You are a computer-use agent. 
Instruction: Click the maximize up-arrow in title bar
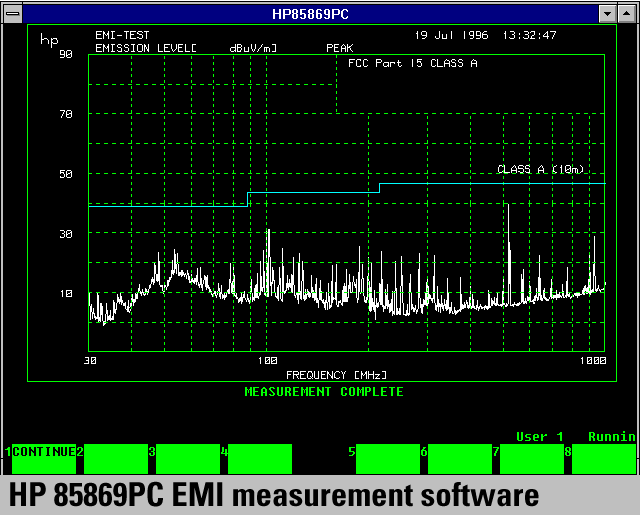click(628, 13)
